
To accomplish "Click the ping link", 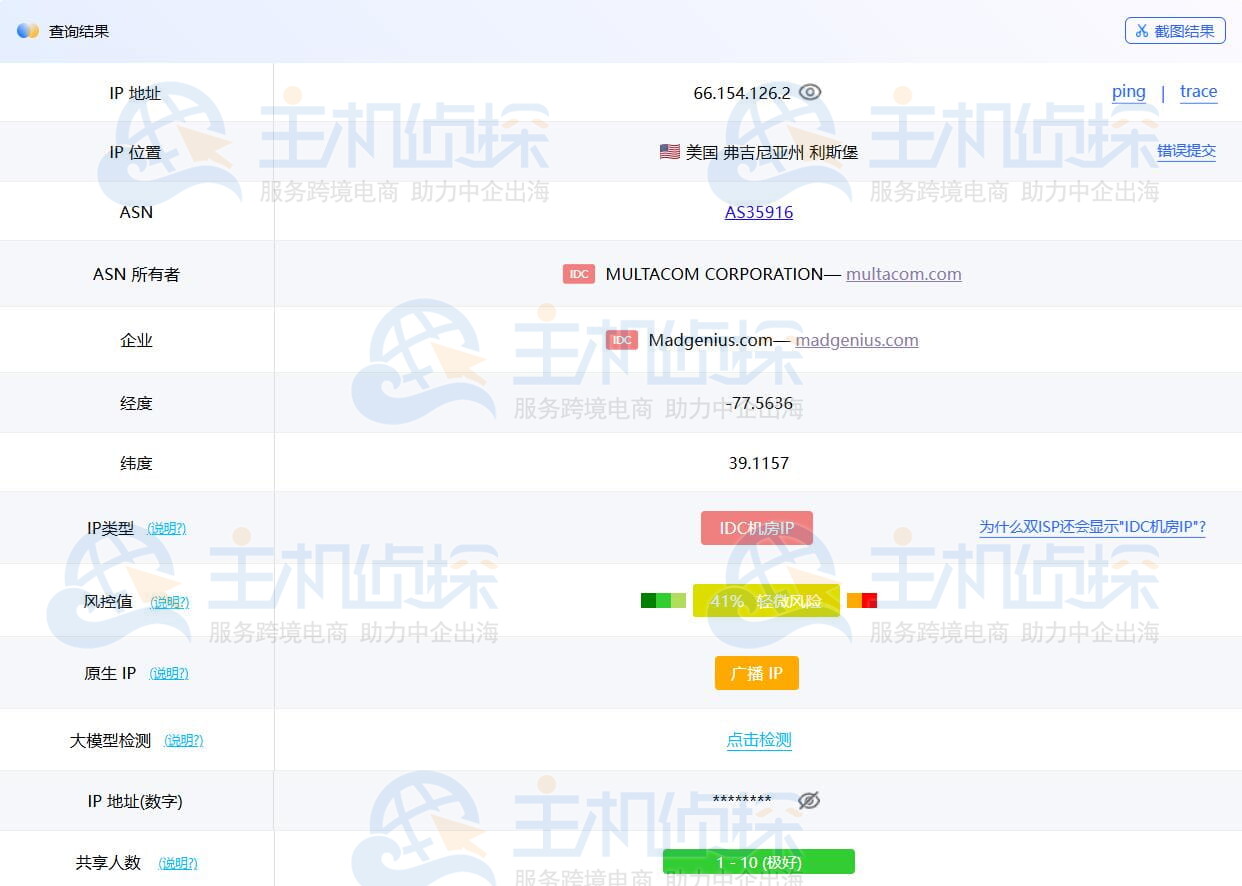I will (1128, 92).
